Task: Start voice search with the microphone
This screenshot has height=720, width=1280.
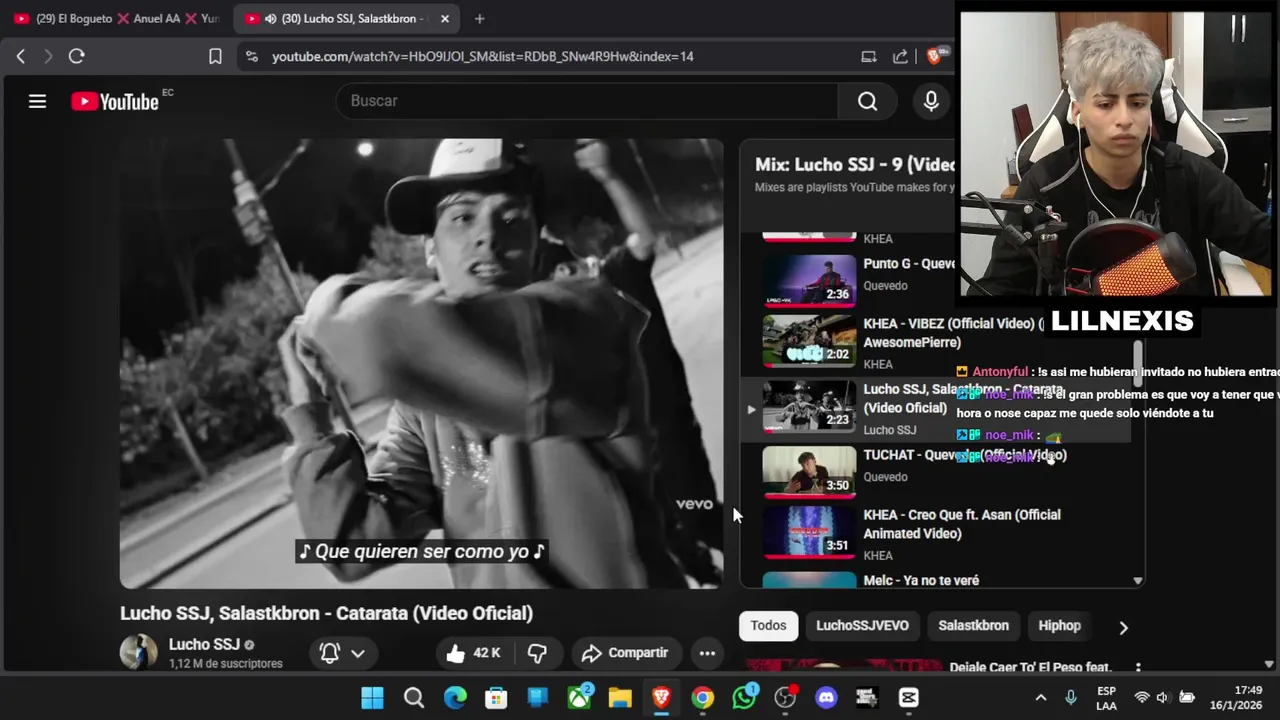Action: click(931, 101)
